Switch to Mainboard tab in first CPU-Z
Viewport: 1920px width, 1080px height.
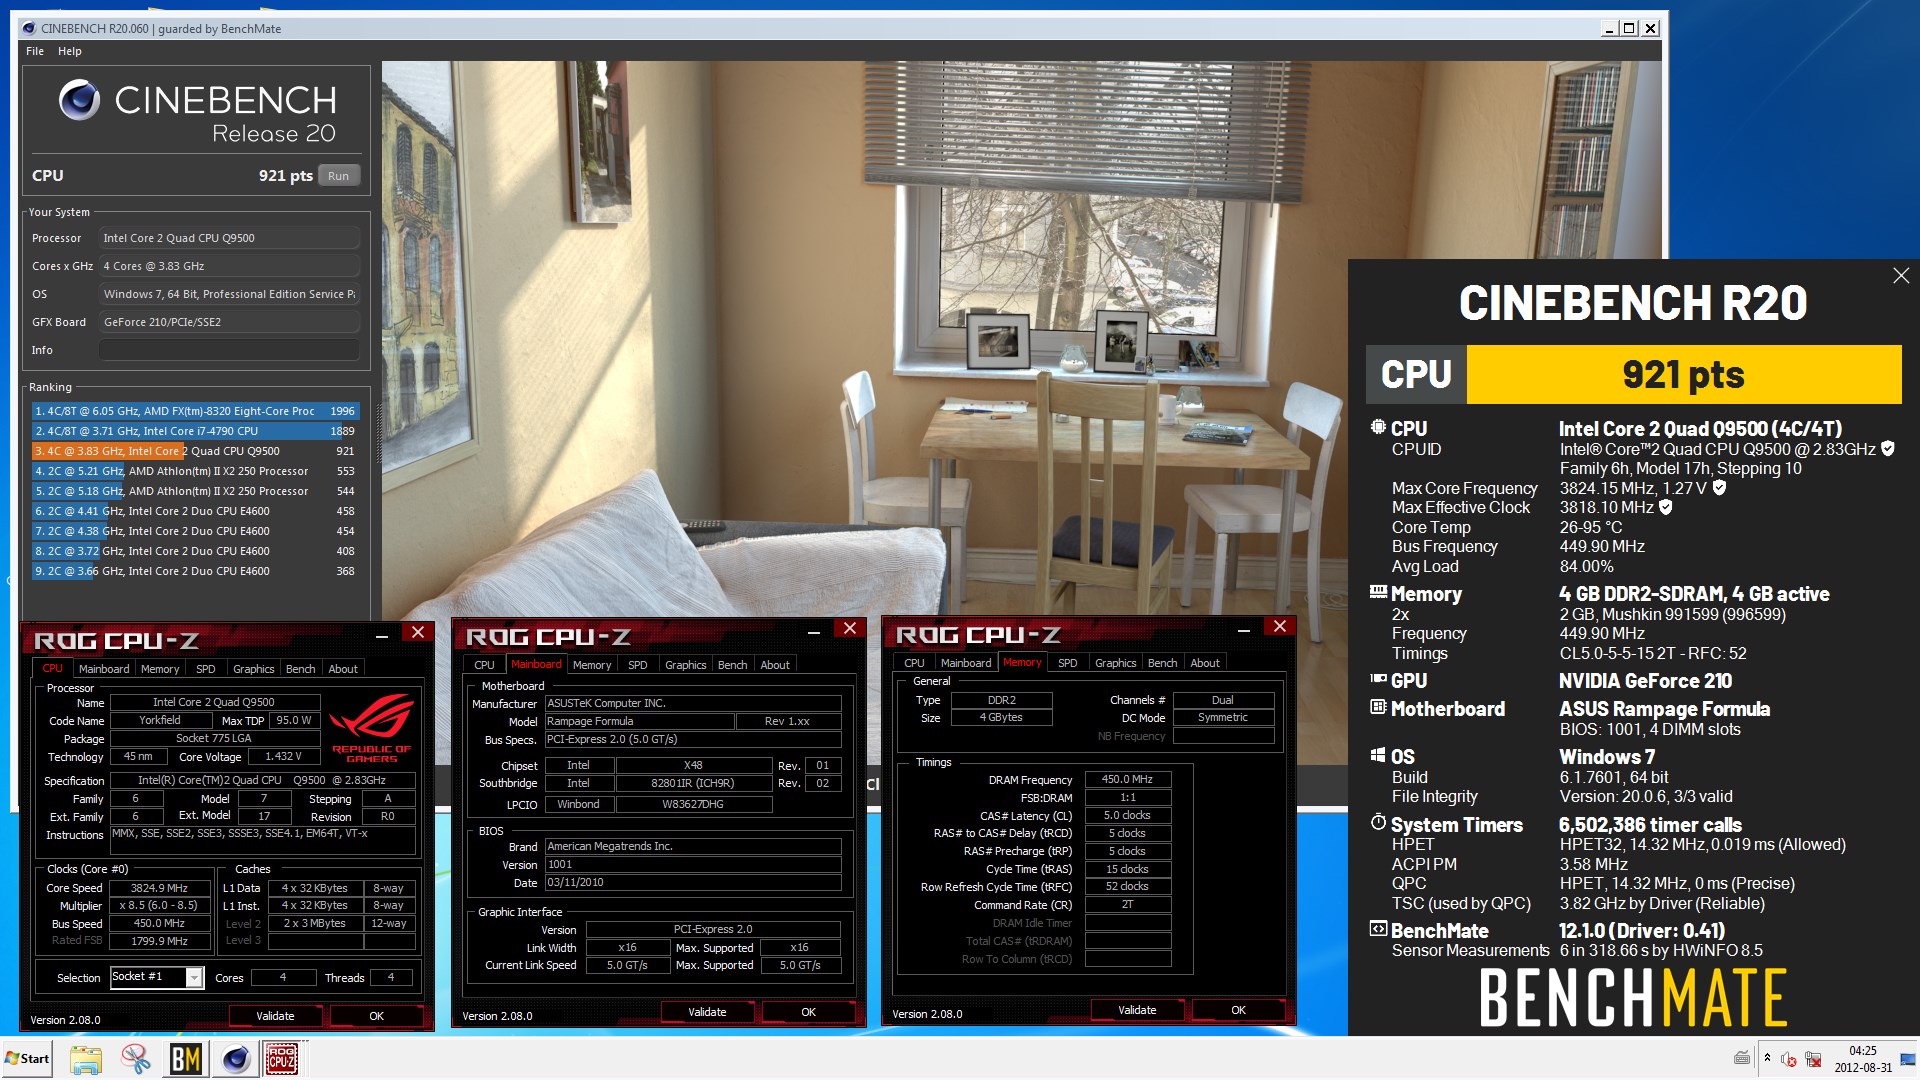[104, 669]
